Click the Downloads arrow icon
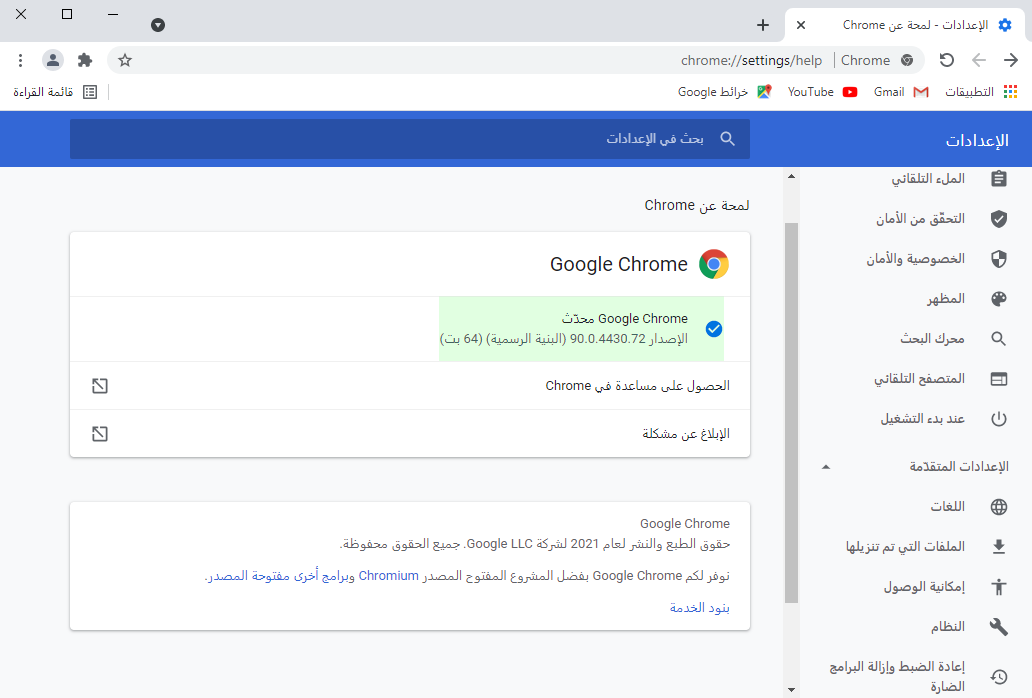Viewport: 1032px width, 698px height. click(998, 547)
